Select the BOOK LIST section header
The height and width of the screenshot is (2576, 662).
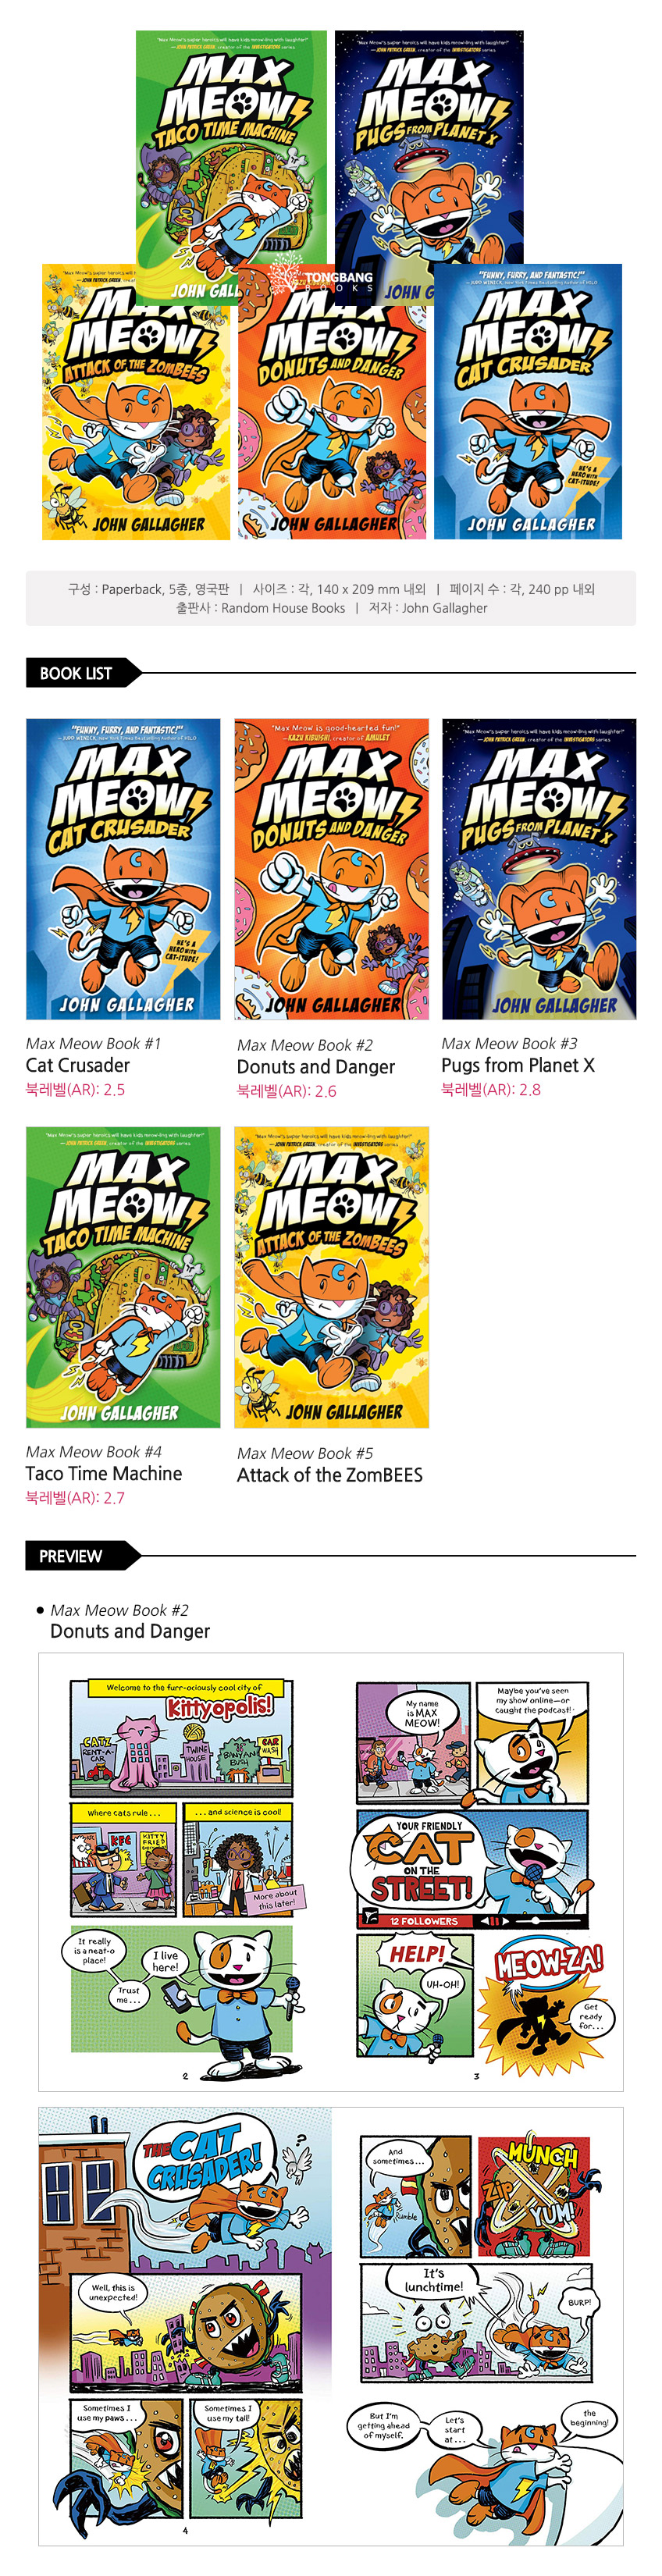pos(76,673)
